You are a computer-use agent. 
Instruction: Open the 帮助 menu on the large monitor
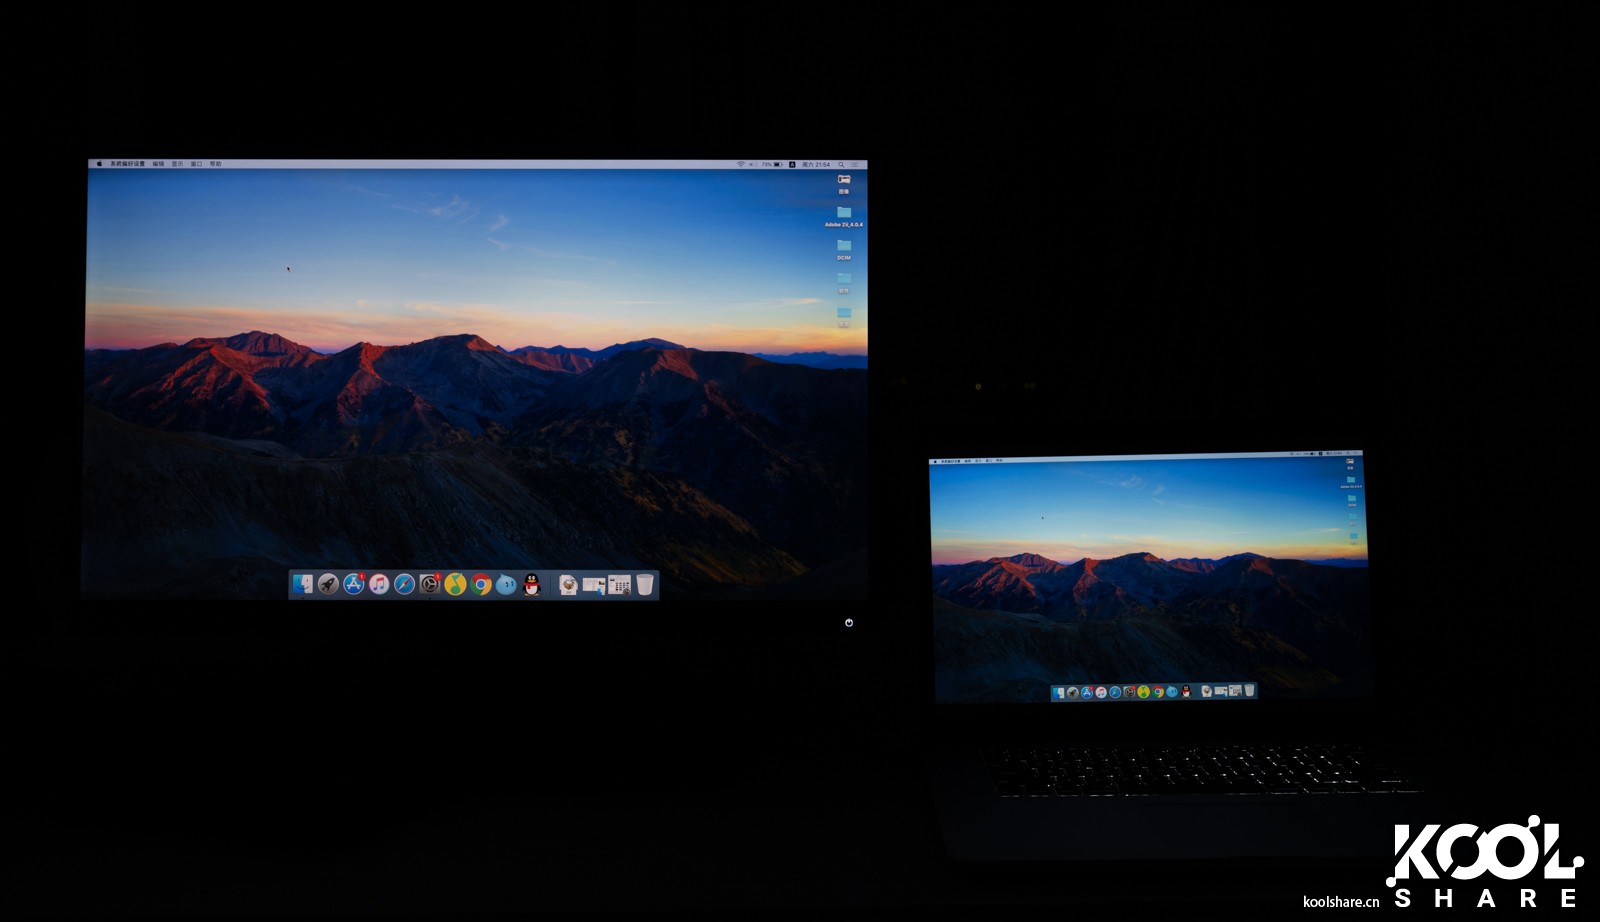pos(215,164)
